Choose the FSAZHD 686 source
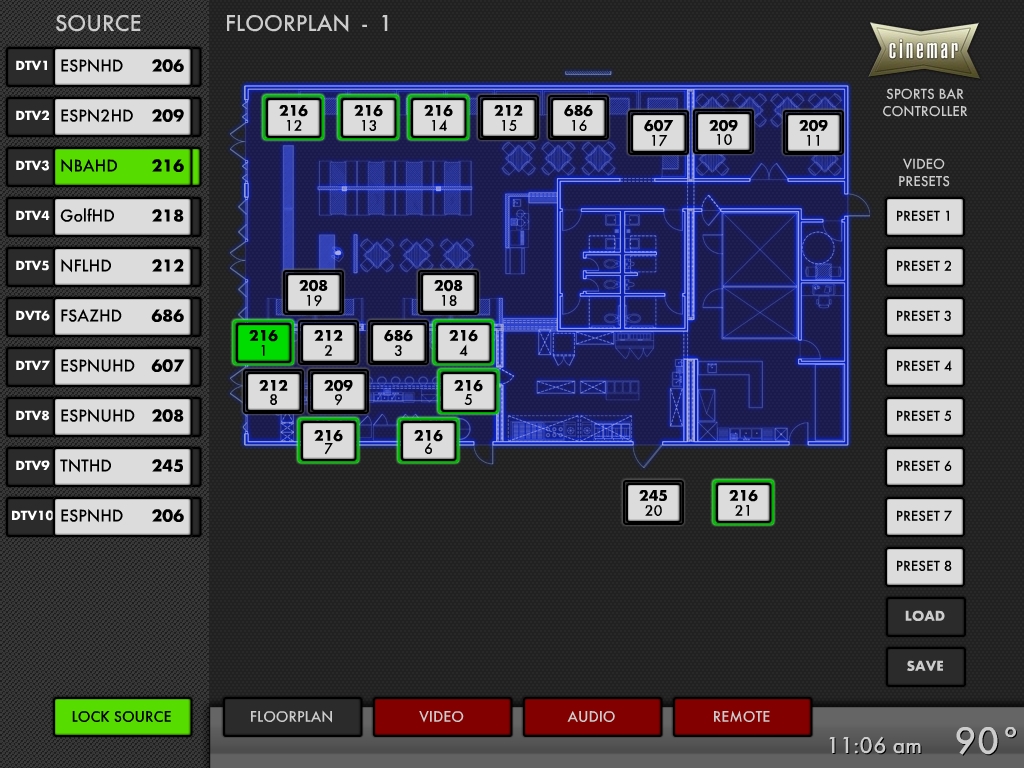This screenshot has width=1024, height=768. [x=103, y=316]
